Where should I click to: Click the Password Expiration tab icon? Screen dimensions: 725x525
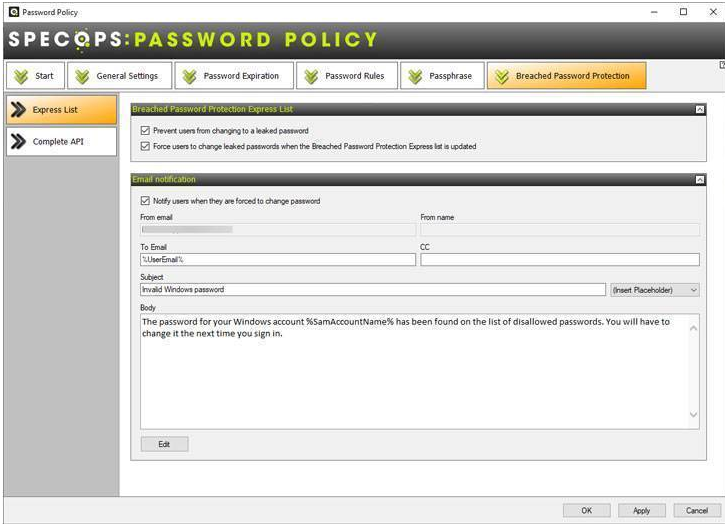pos(189,76)
